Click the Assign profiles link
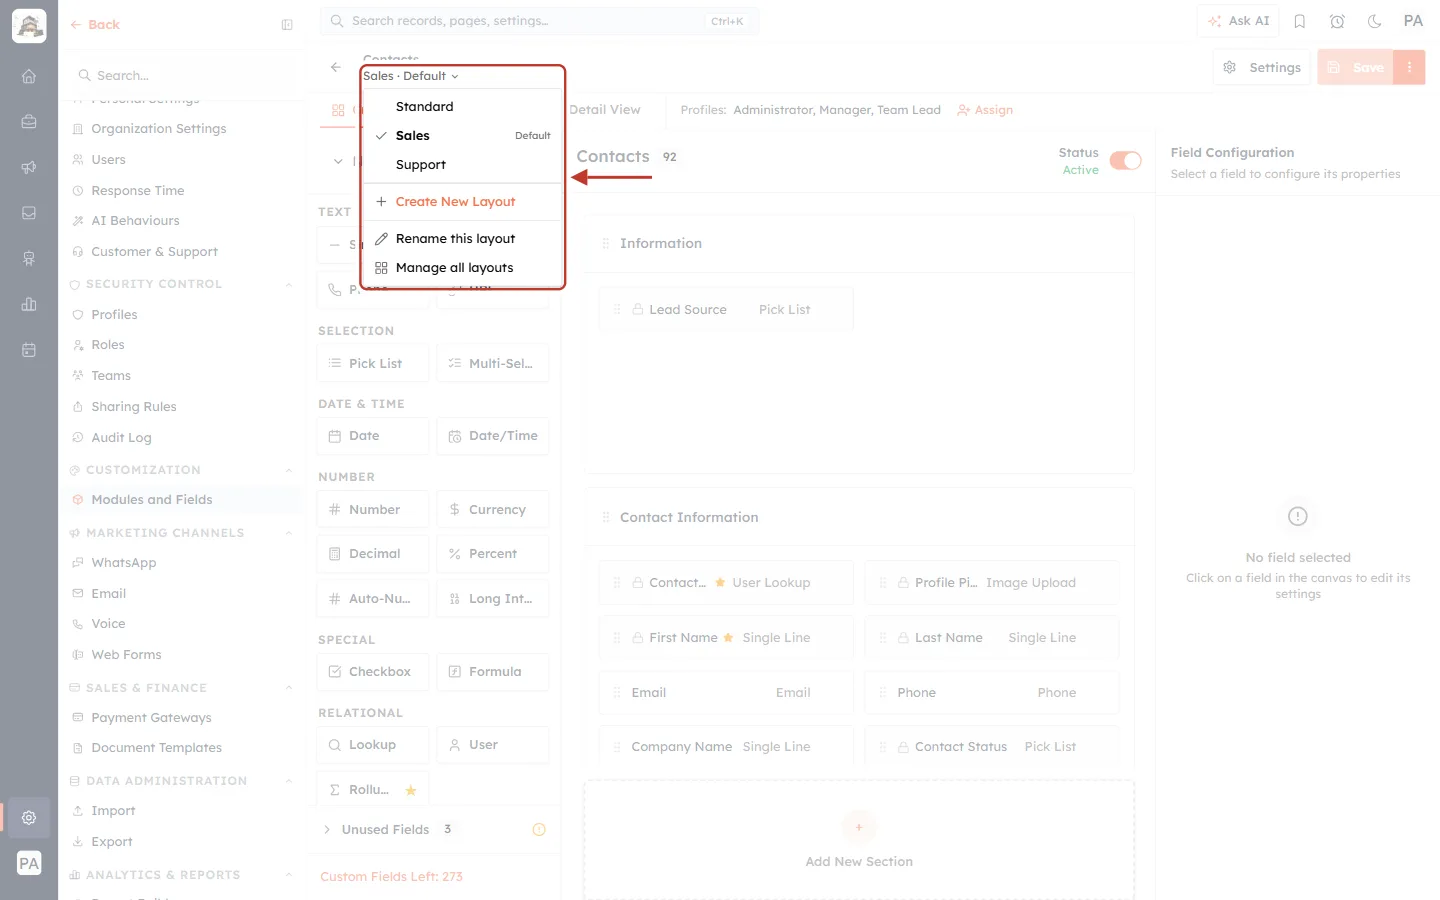This screenshot has height=900, width=1440. [985, 110]
